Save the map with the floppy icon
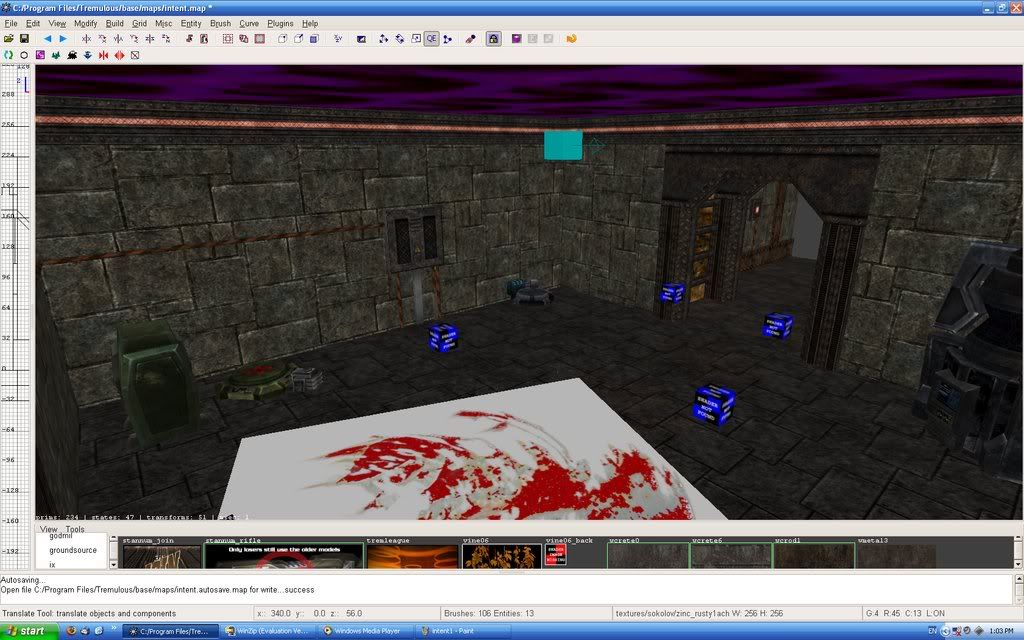This screenshot has height=640, width=1024. tap(24, 39)
